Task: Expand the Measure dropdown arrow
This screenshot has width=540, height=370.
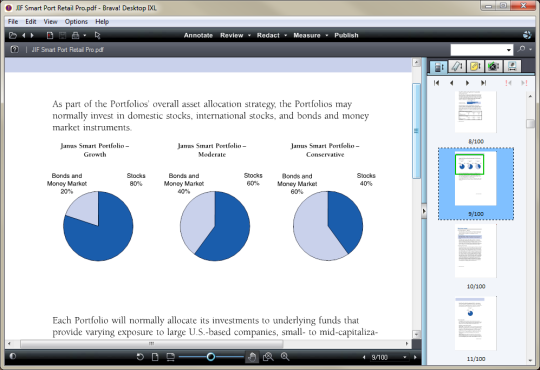Action: click(326, 35)
